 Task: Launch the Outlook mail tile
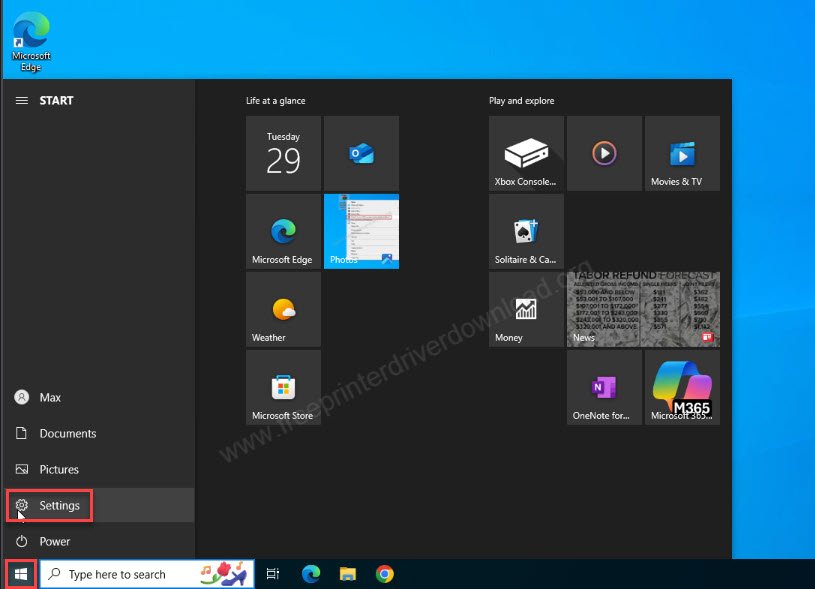click(361, 153)
